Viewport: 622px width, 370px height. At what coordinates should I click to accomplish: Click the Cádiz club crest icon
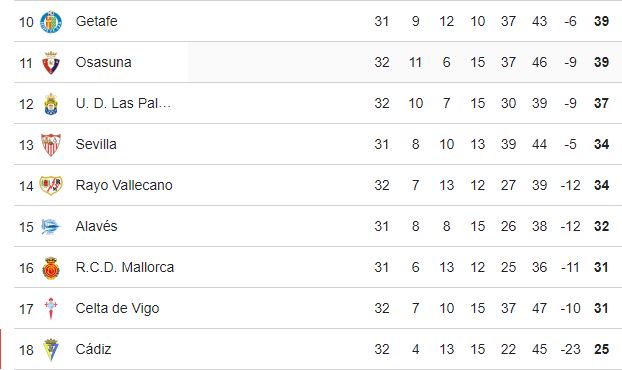click(51, 349)
